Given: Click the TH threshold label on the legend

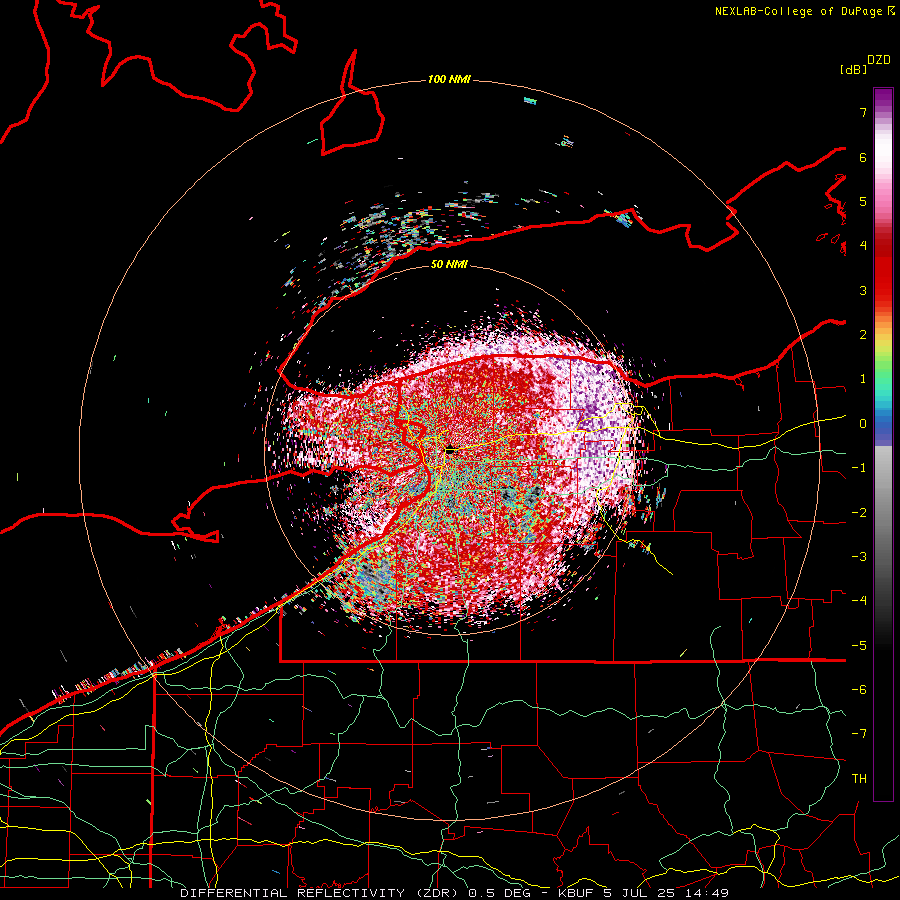Looking at the screenshot, I should 859,779.
